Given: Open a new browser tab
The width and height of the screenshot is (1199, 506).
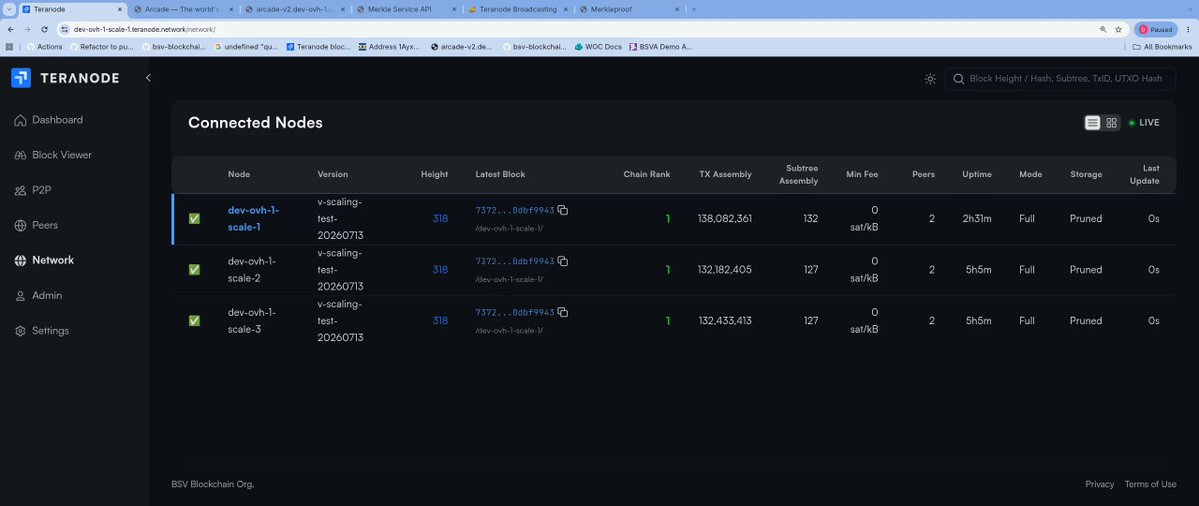Looking at the screenshot, I should pyautogui.click(x=694, y=9).
